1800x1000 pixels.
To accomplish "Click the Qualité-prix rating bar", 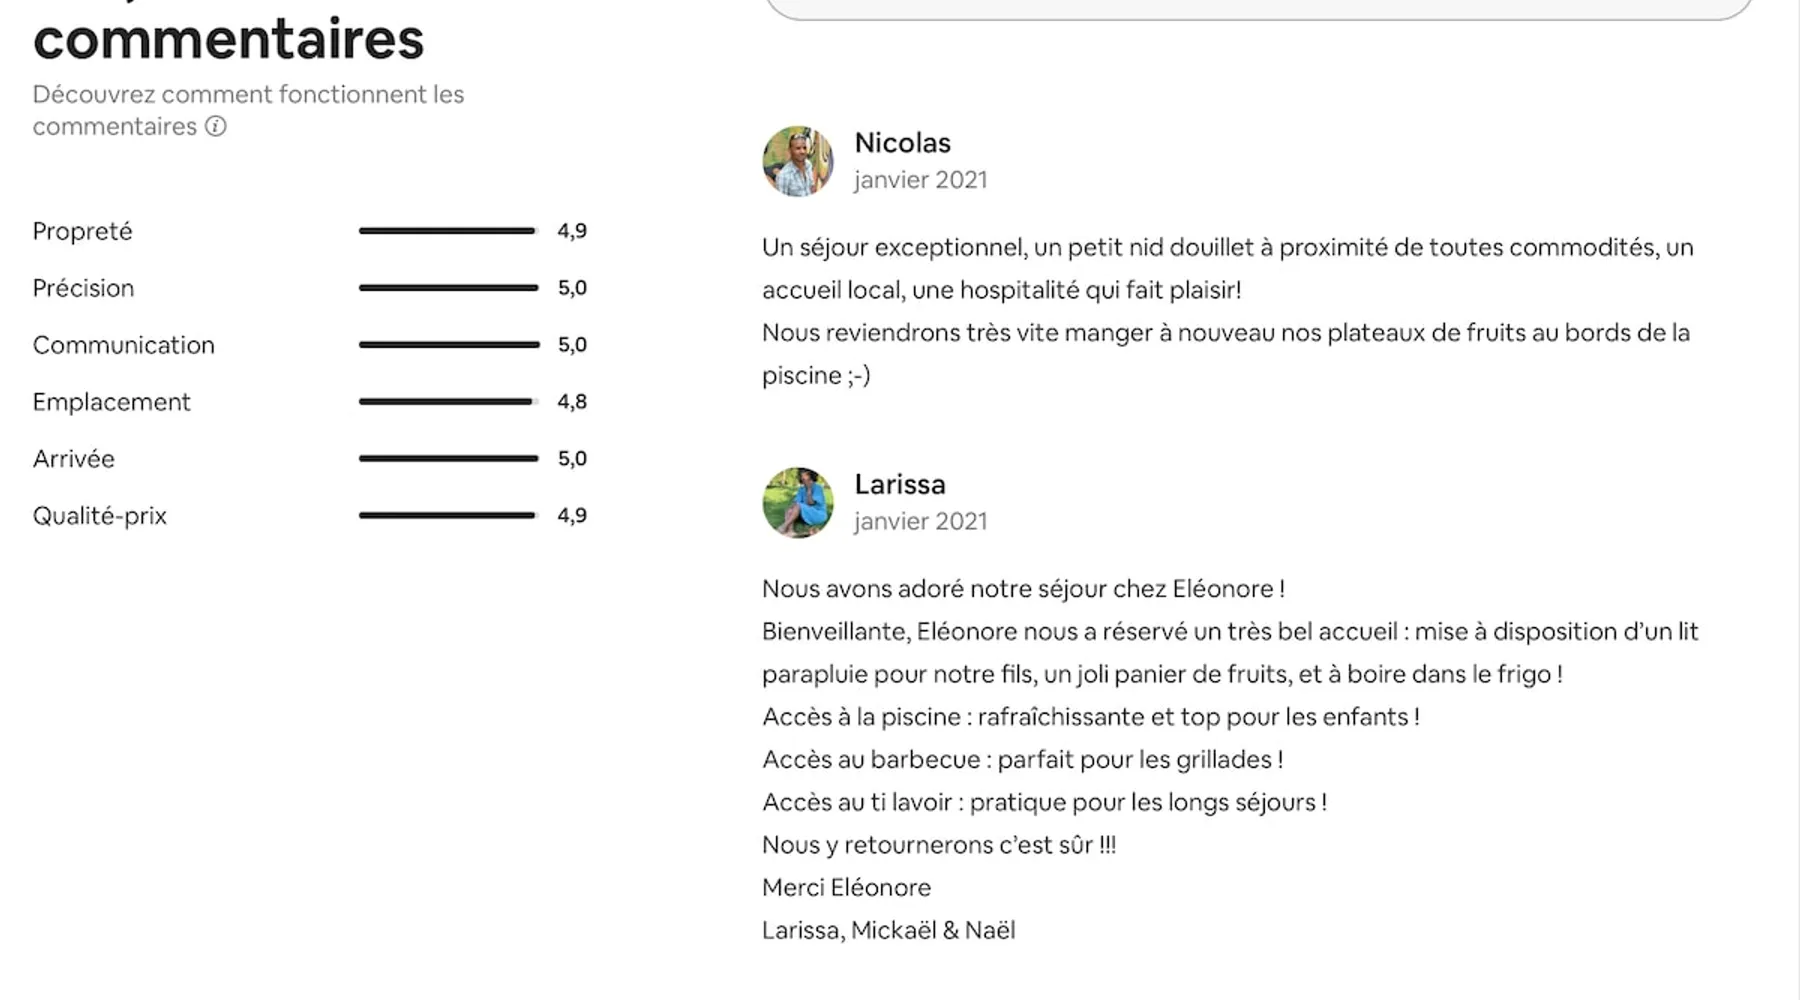I will 448,516.
